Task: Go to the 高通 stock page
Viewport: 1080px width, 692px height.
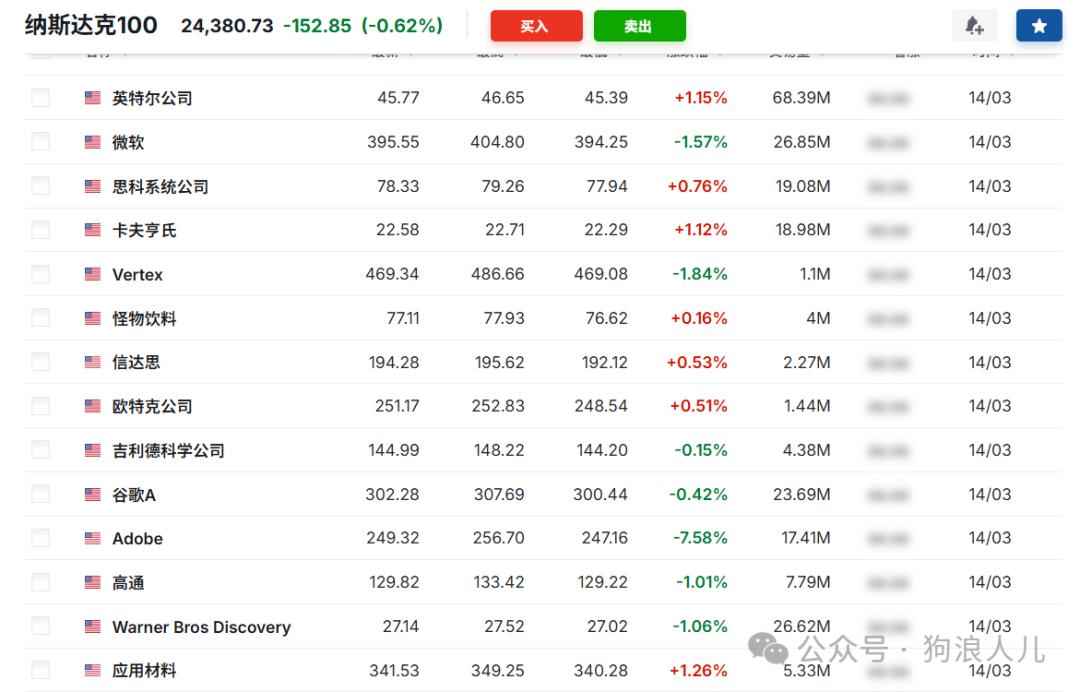Action: (x=128, y=583)
